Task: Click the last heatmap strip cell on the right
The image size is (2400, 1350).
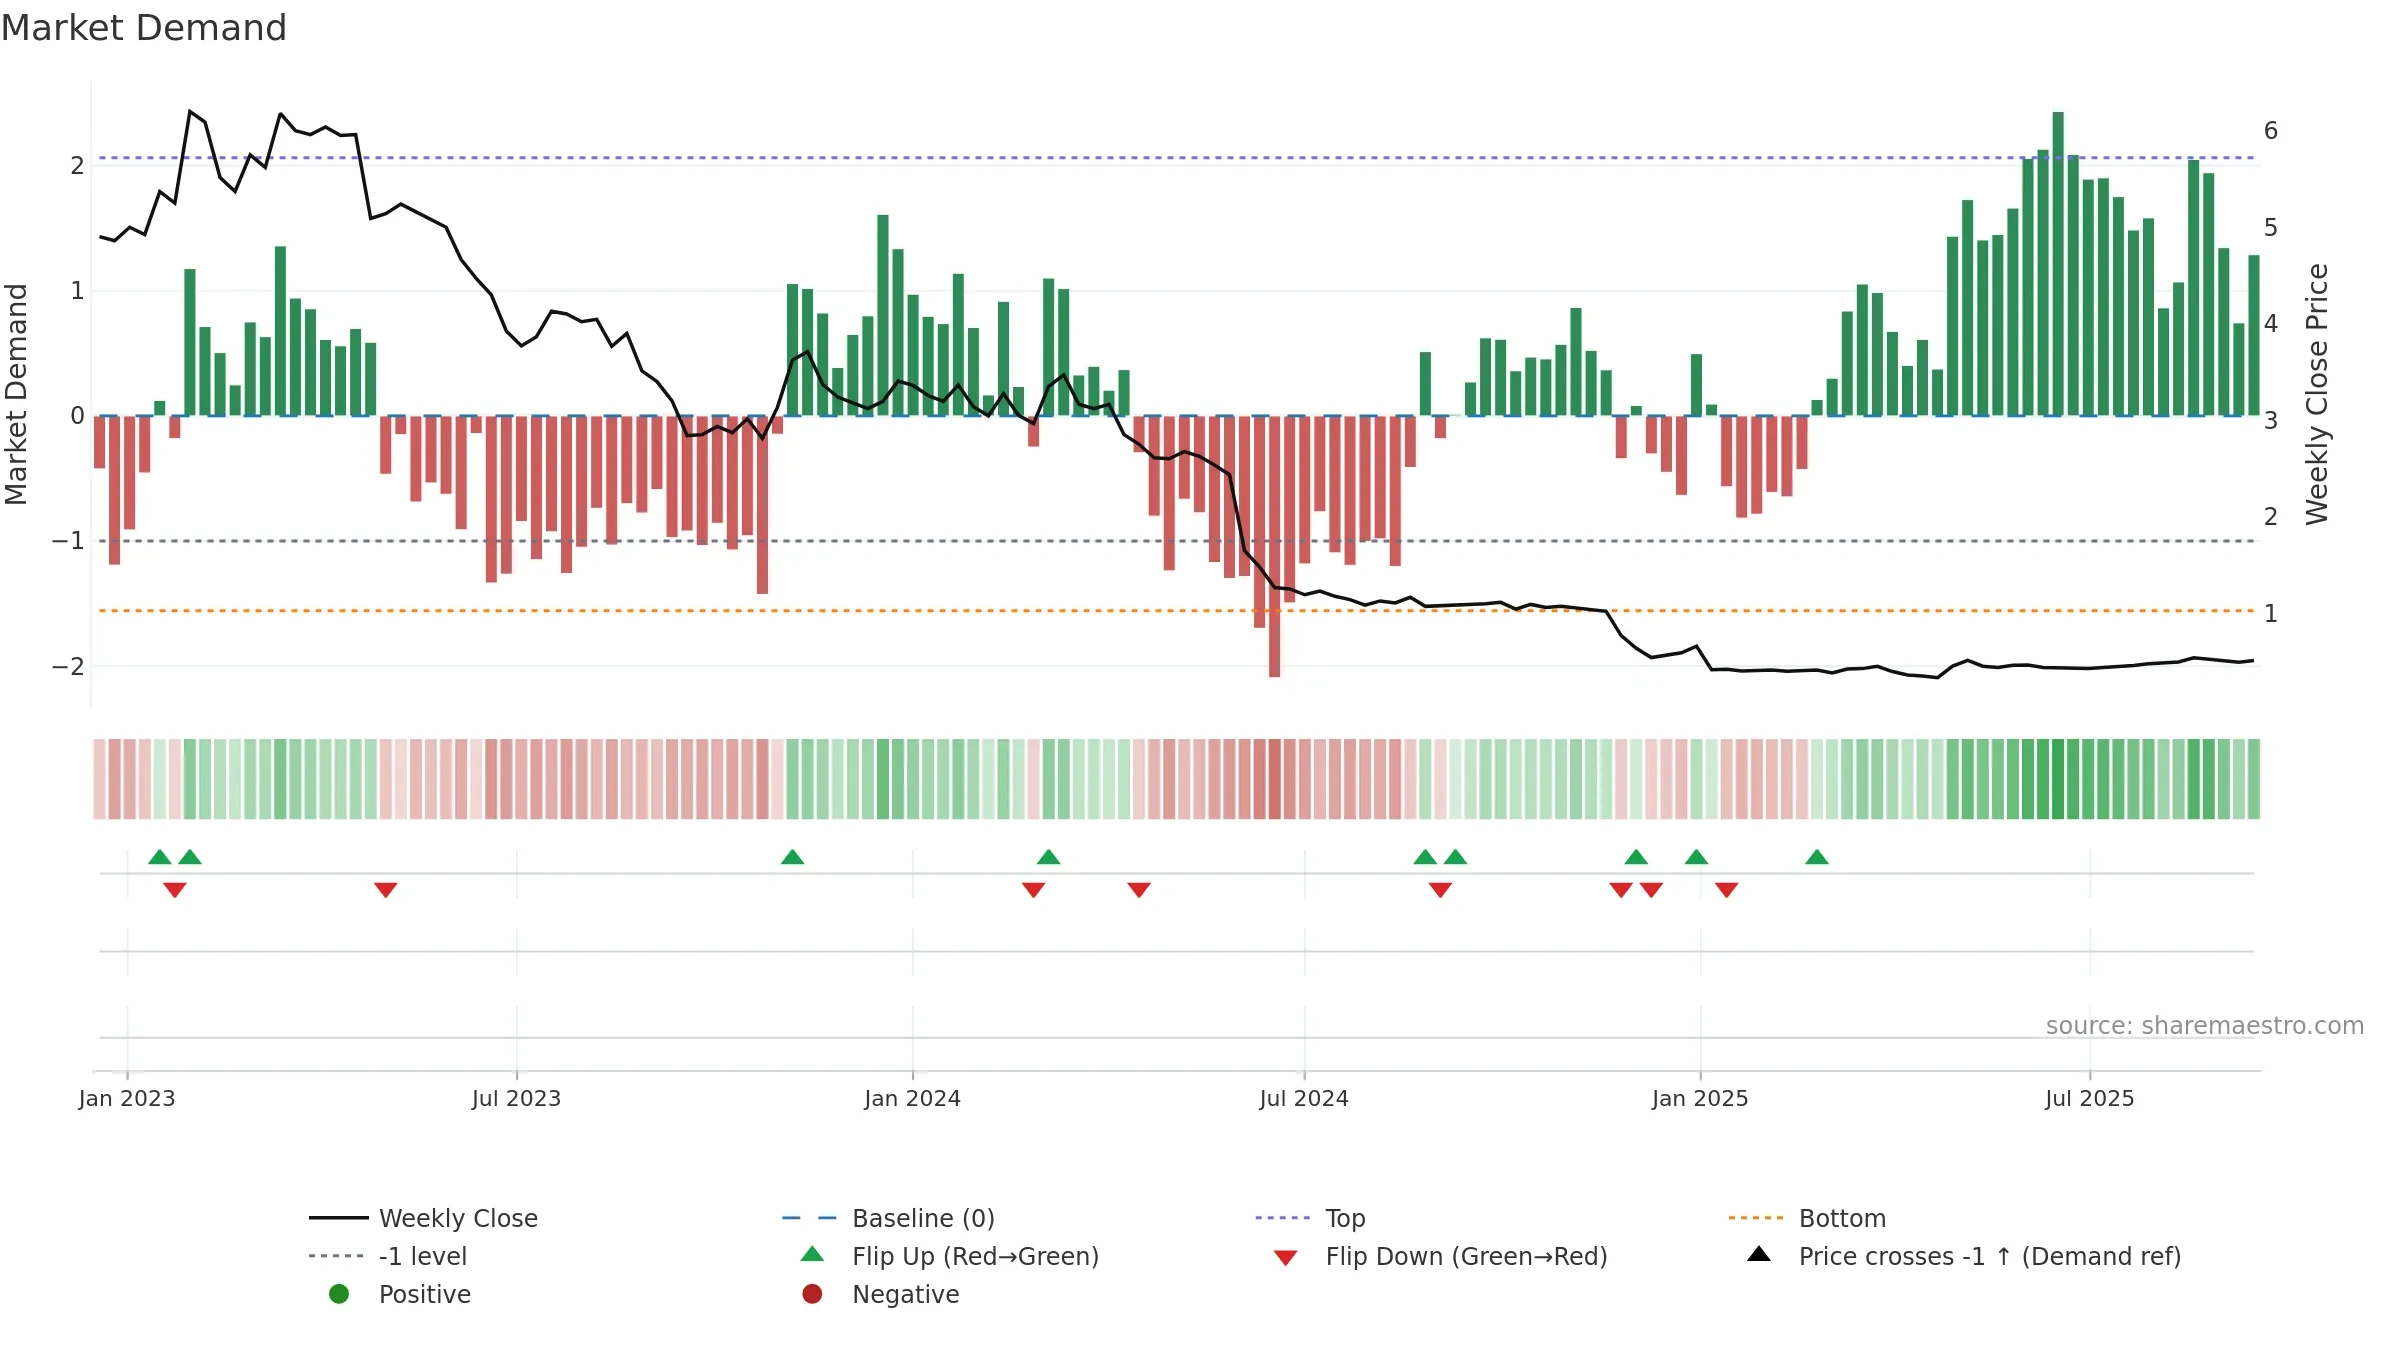Action: pyautogui.click(x=2254, y=779)
